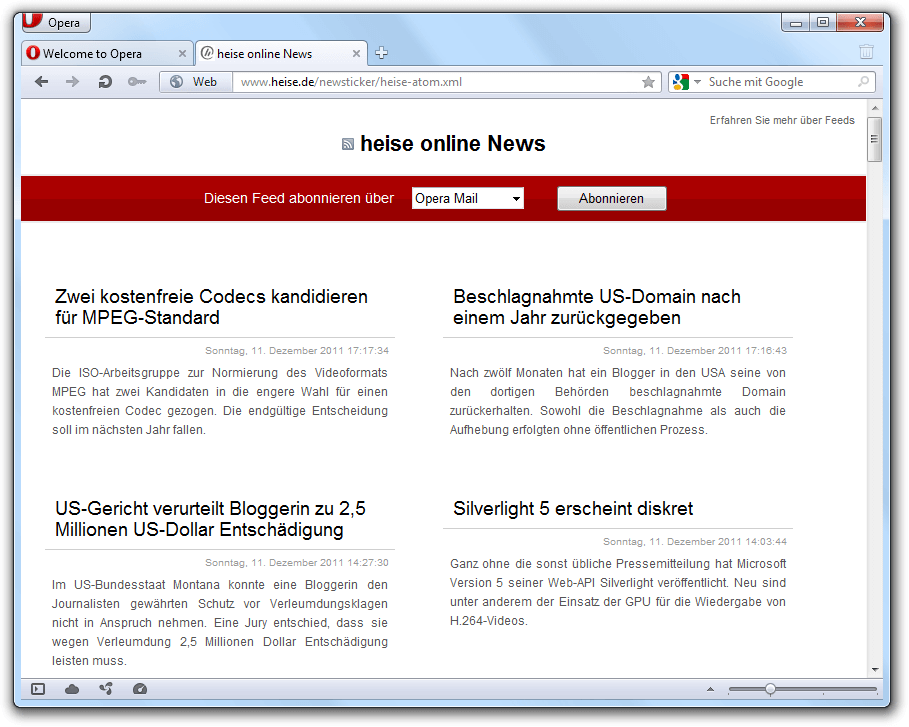The height and width of the screenshot is (727, 909).
Task: Click the Web site info badge
Action: 196,82
